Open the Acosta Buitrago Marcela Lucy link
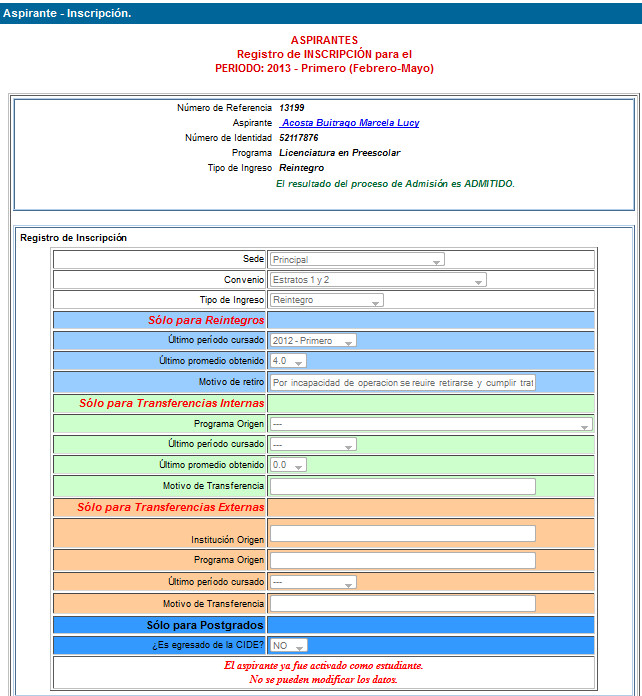The image size is (642, 696). coord(349,123)
